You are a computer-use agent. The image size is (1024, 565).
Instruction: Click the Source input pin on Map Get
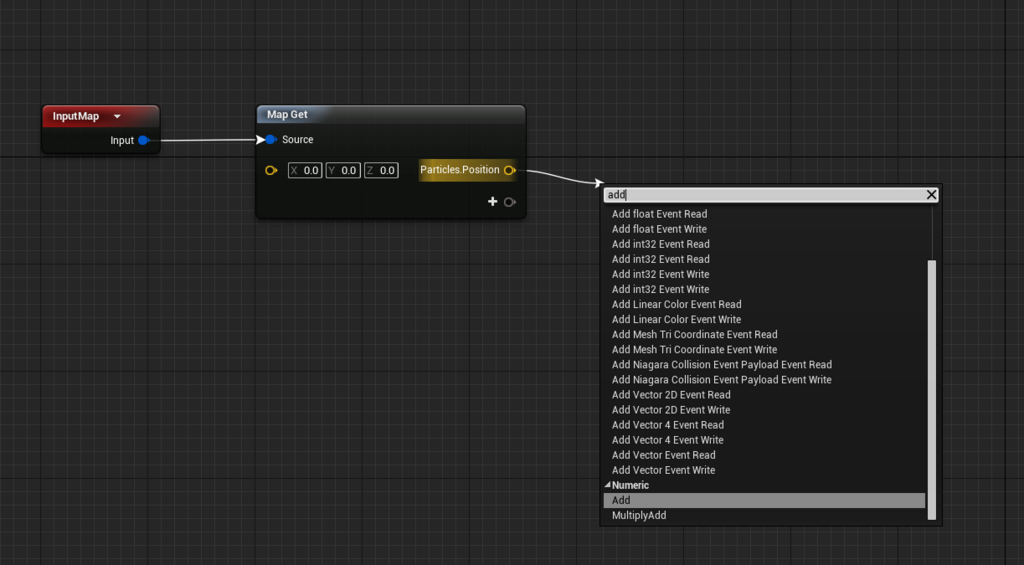tap(270, 140)
